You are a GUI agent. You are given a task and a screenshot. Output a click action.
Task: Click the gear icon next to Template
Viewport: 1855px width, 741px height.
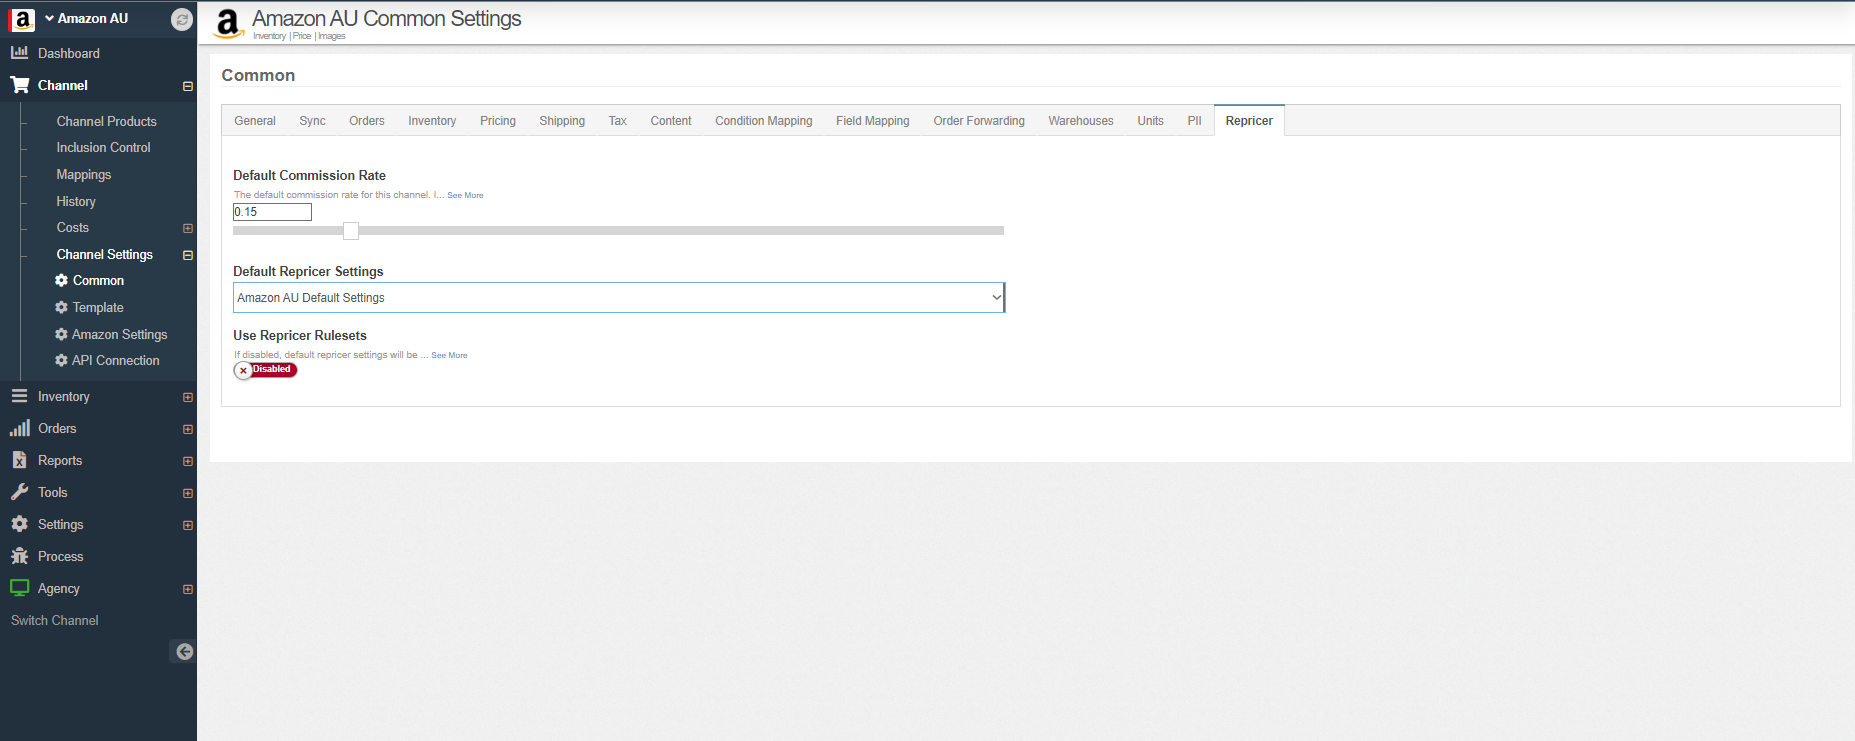[x=61, y=308]
